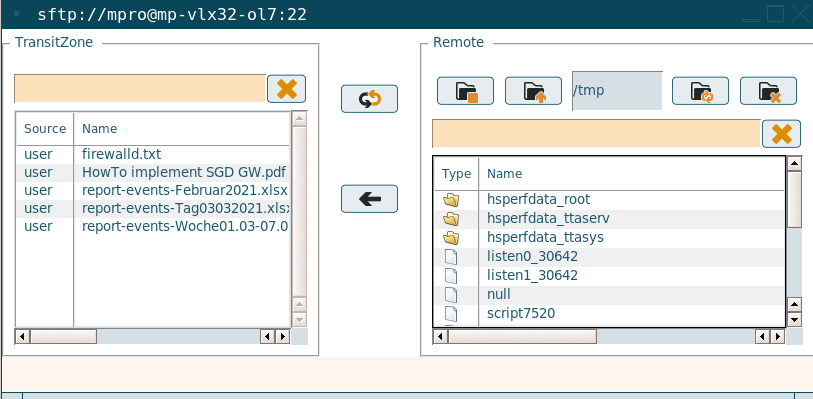Focus the Remote filter text field
Screen dimensions: 813x399
(596, 134)
